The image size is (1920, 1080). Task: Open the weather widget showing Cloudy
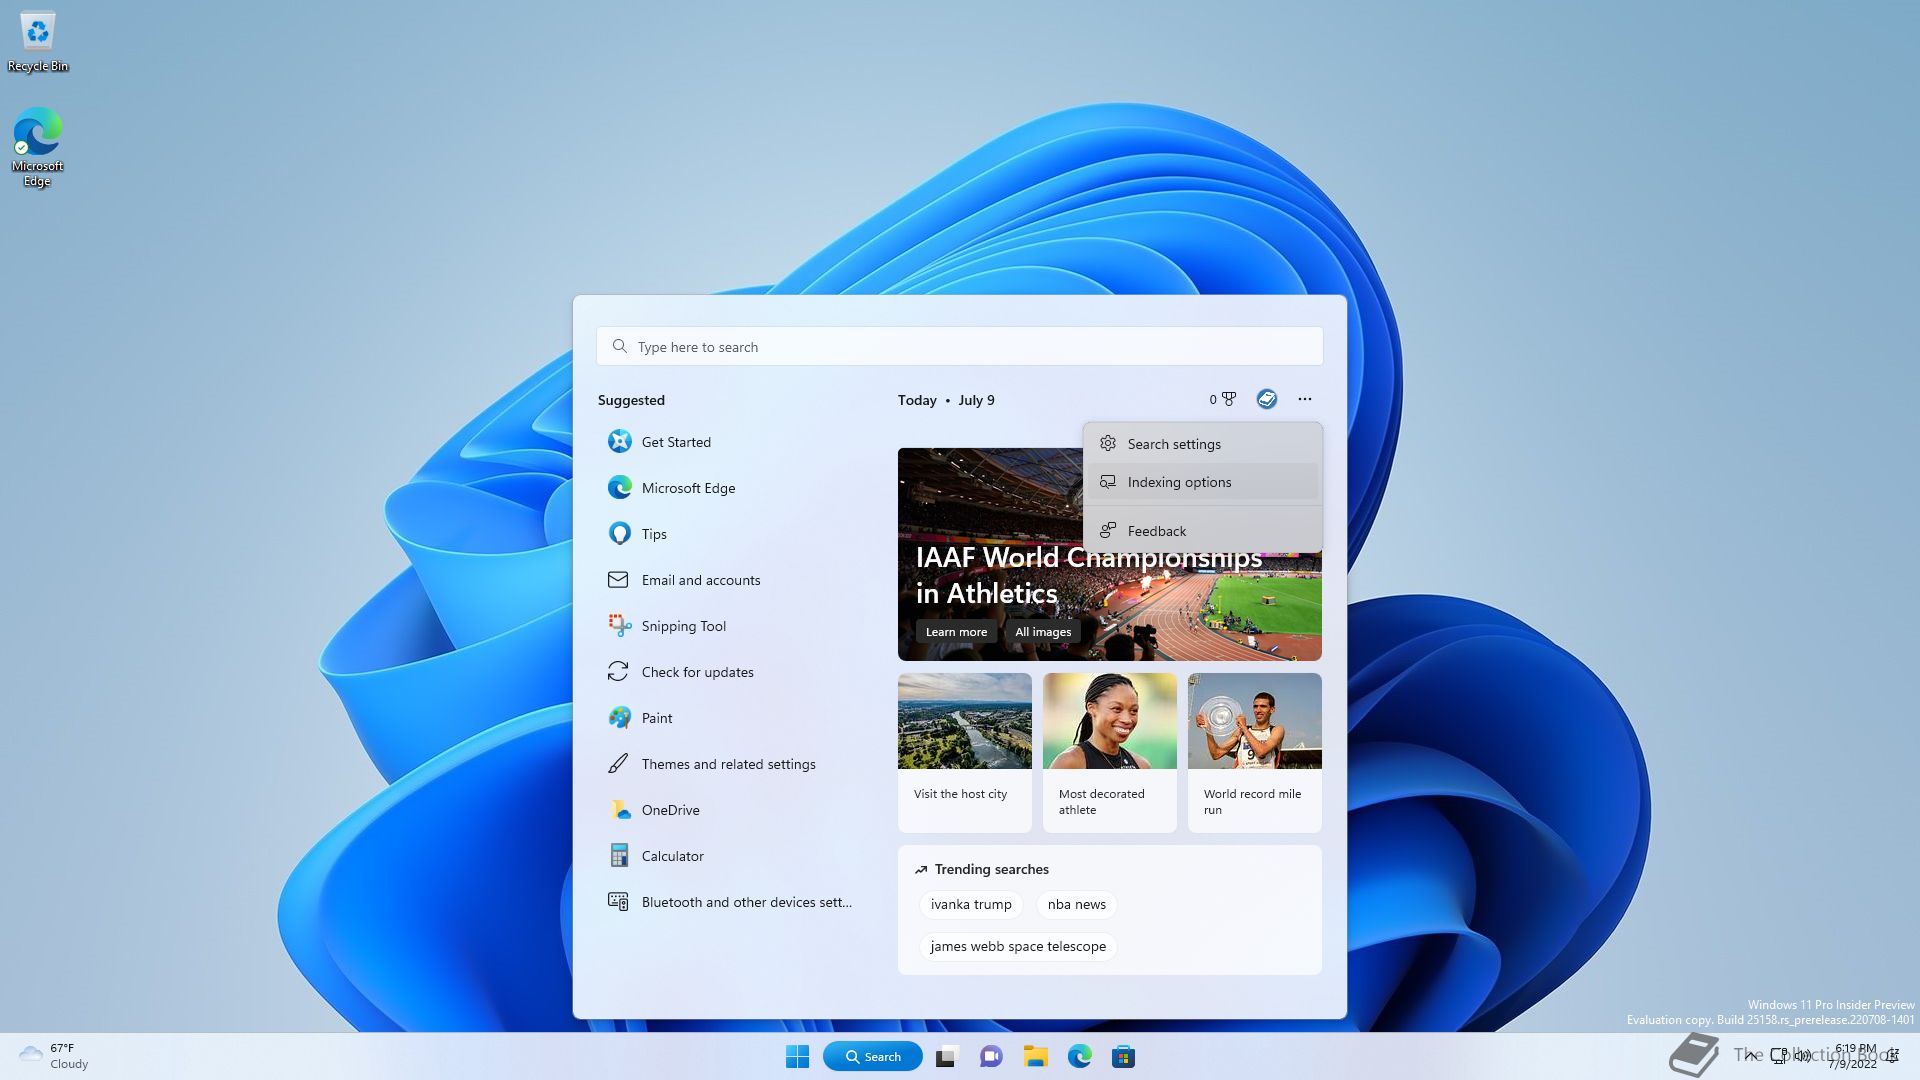[x=54, y=1056]
